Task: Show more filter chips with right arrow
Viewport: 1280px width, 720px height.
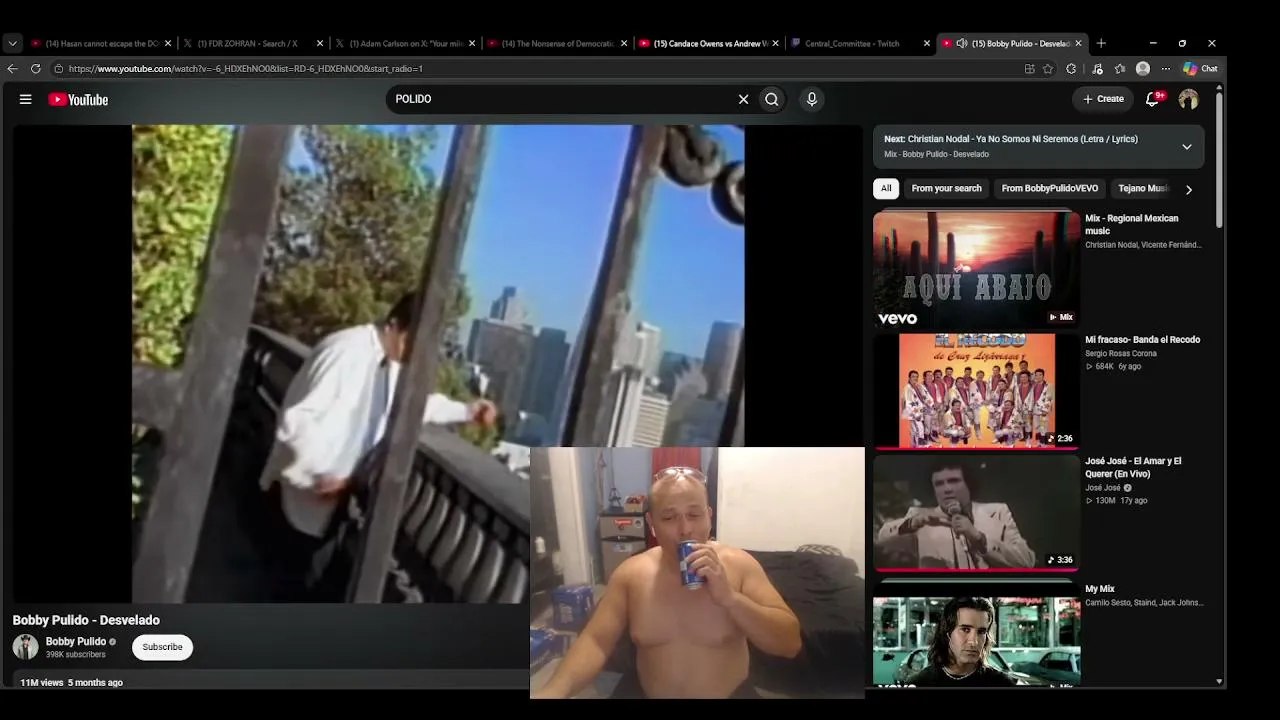Action: coord(1189,189)
